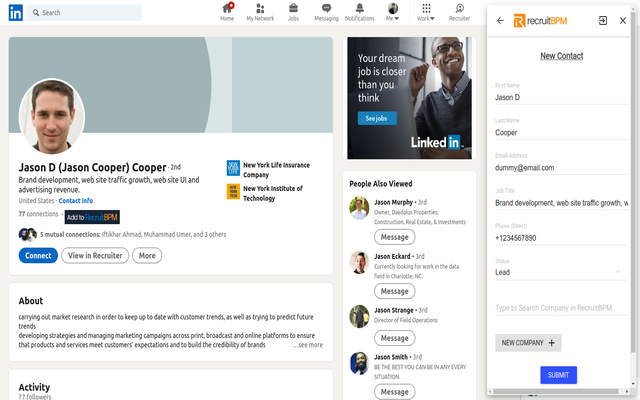
Task: Open the New York Life Insurance logo
Action: click(x=233, y=168)
